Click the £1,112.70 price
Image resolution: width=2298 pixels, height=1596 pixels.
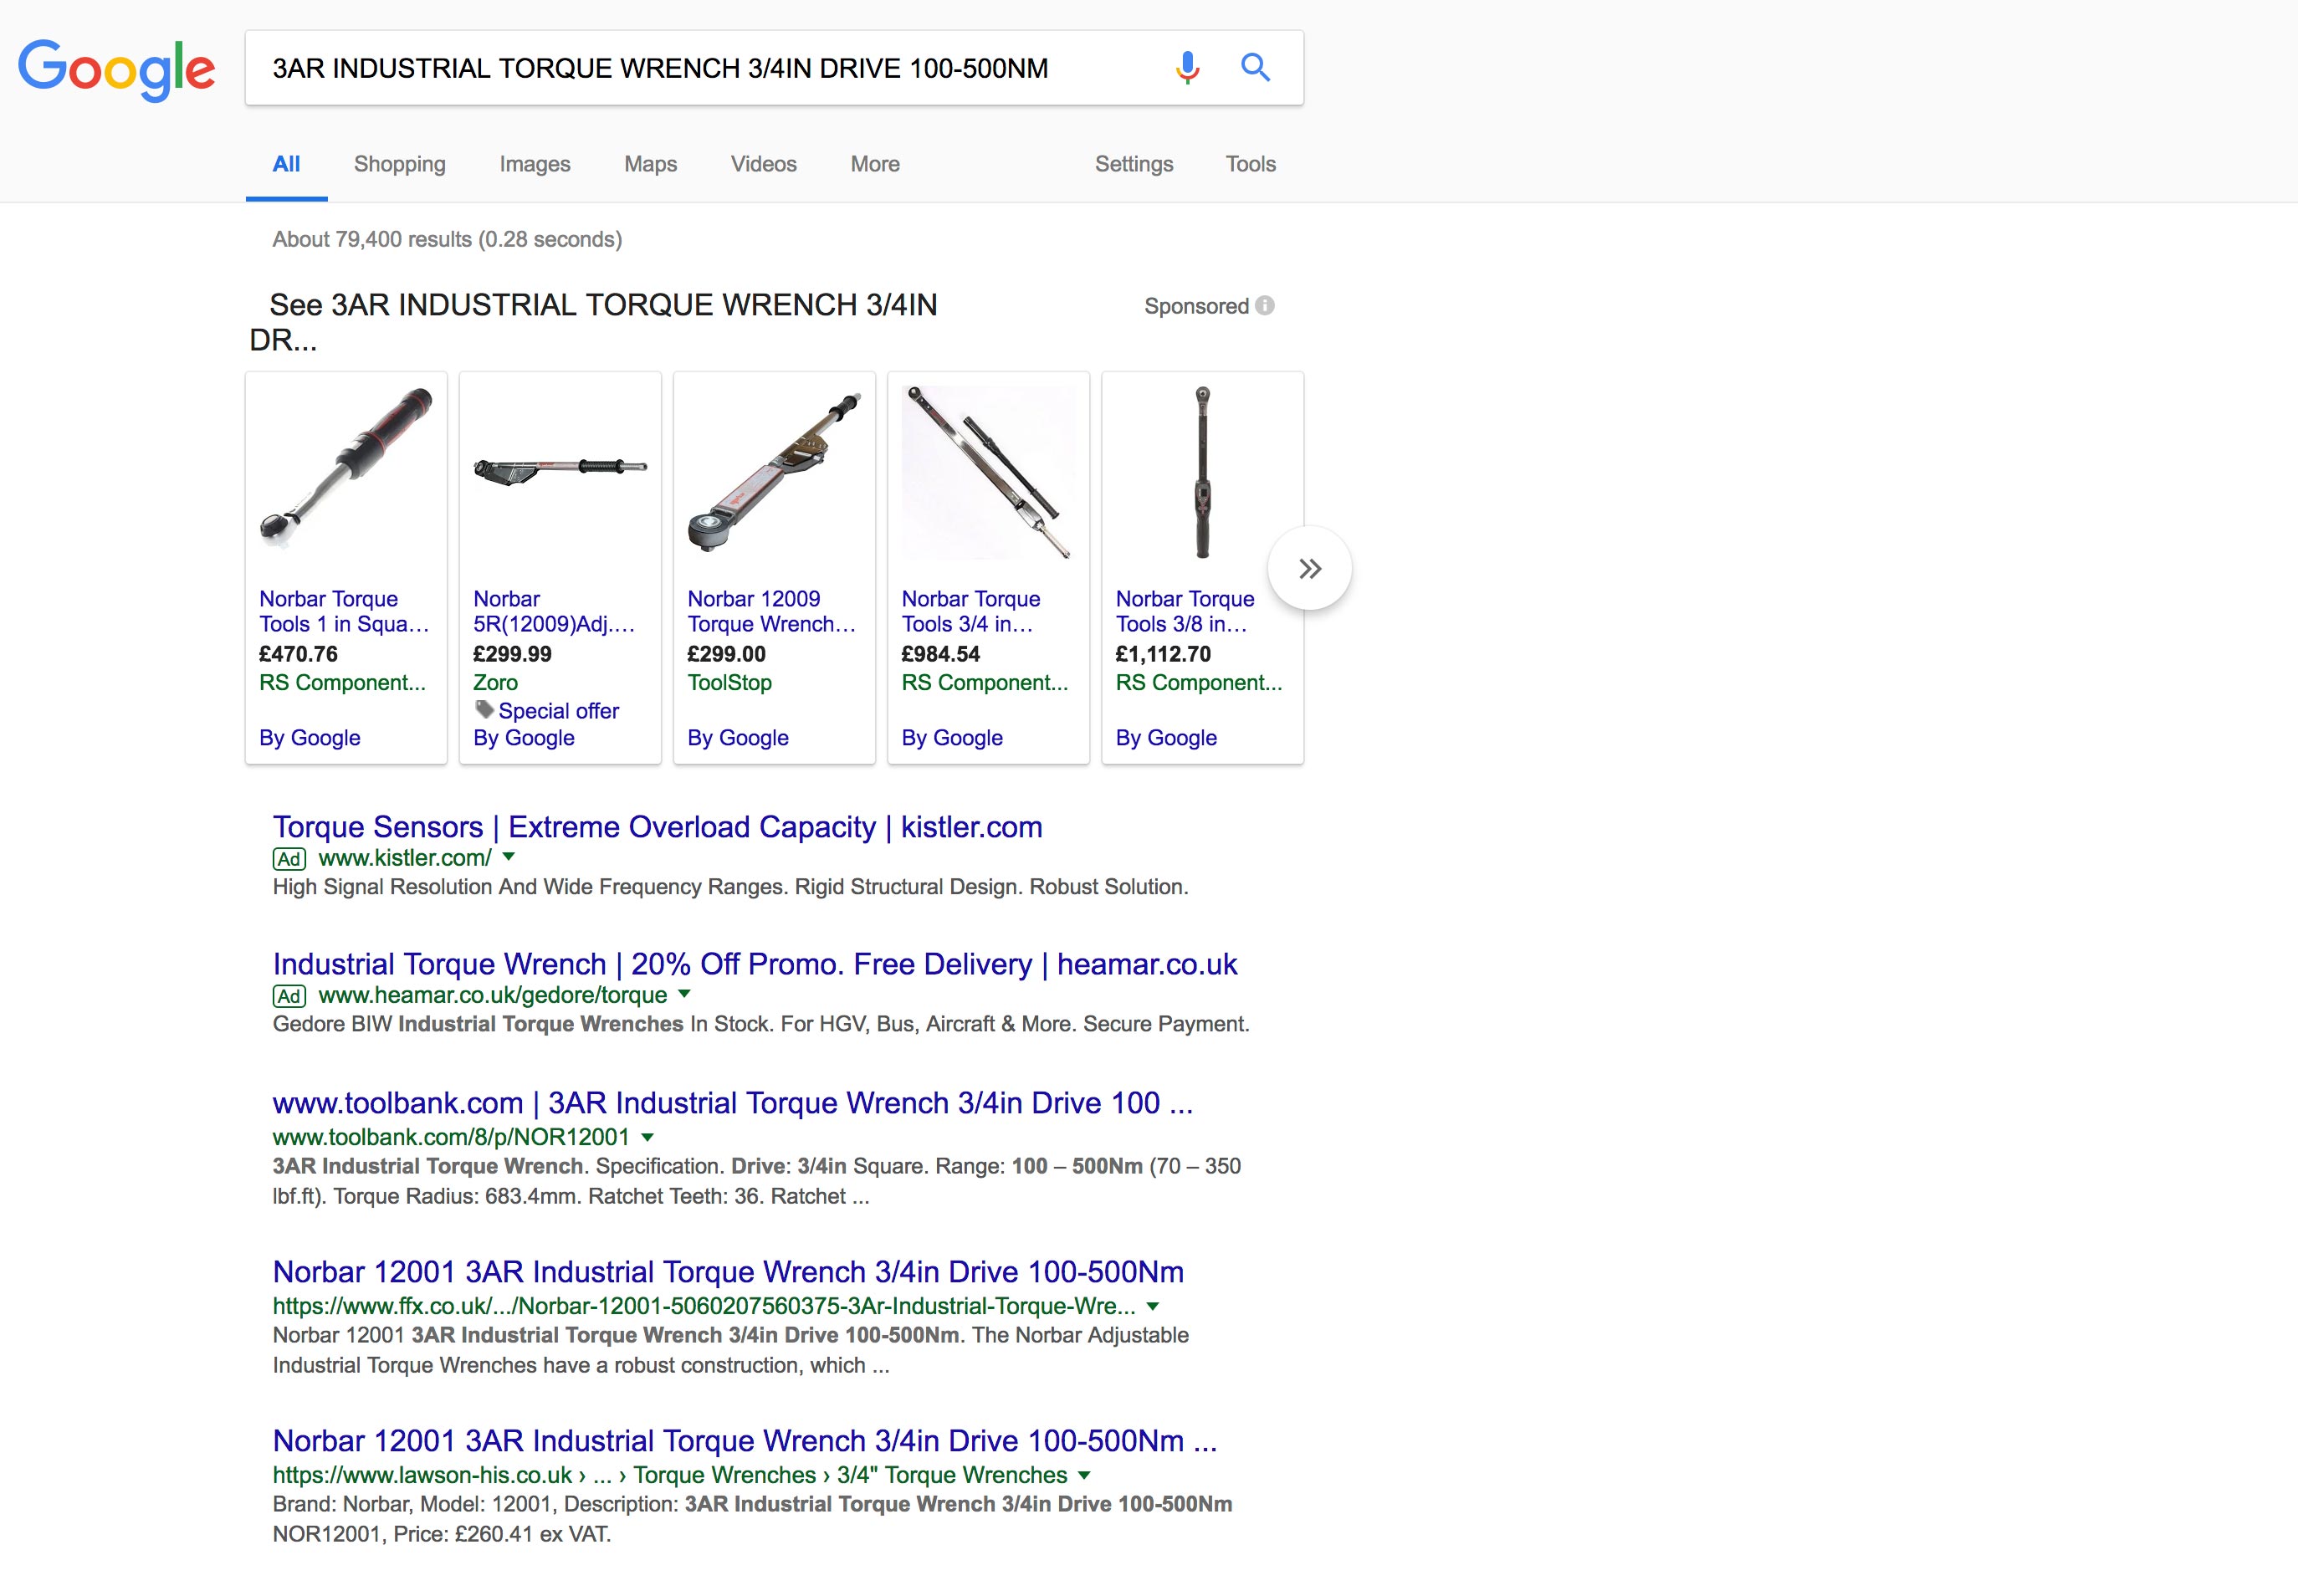[x=1162, y=654]
